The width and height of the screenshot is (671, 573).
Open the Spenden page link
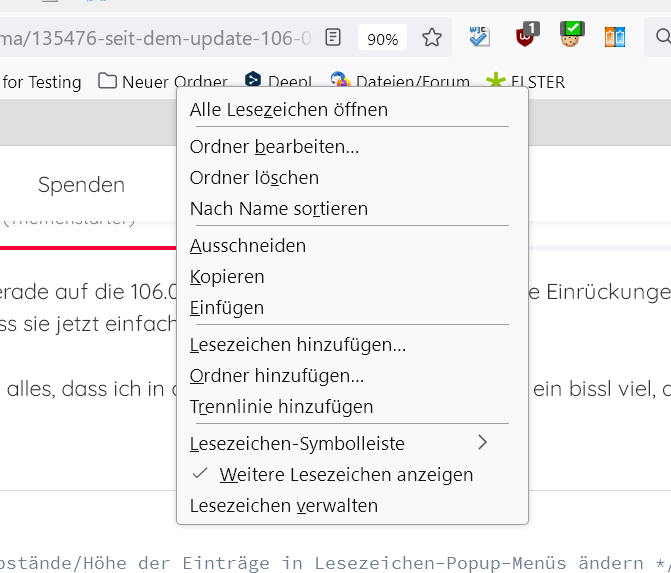[81, 184]
